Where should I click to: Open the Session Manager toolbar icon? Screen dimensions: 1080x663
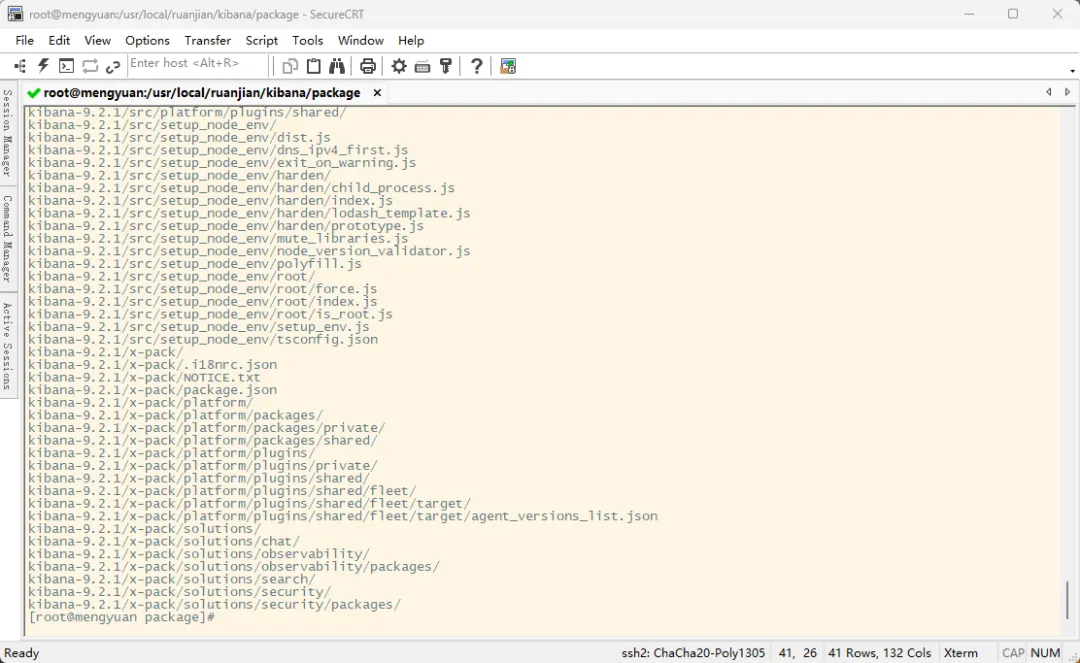20,66
